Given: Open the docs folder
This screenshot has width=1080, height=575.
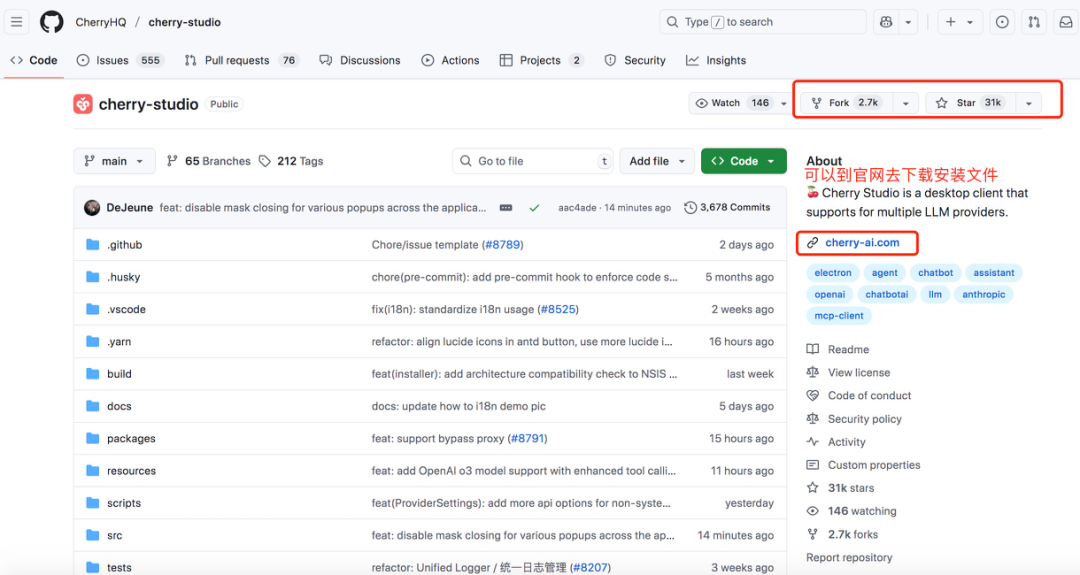Looking at the screenshot, I should click(x=119, y=406).
